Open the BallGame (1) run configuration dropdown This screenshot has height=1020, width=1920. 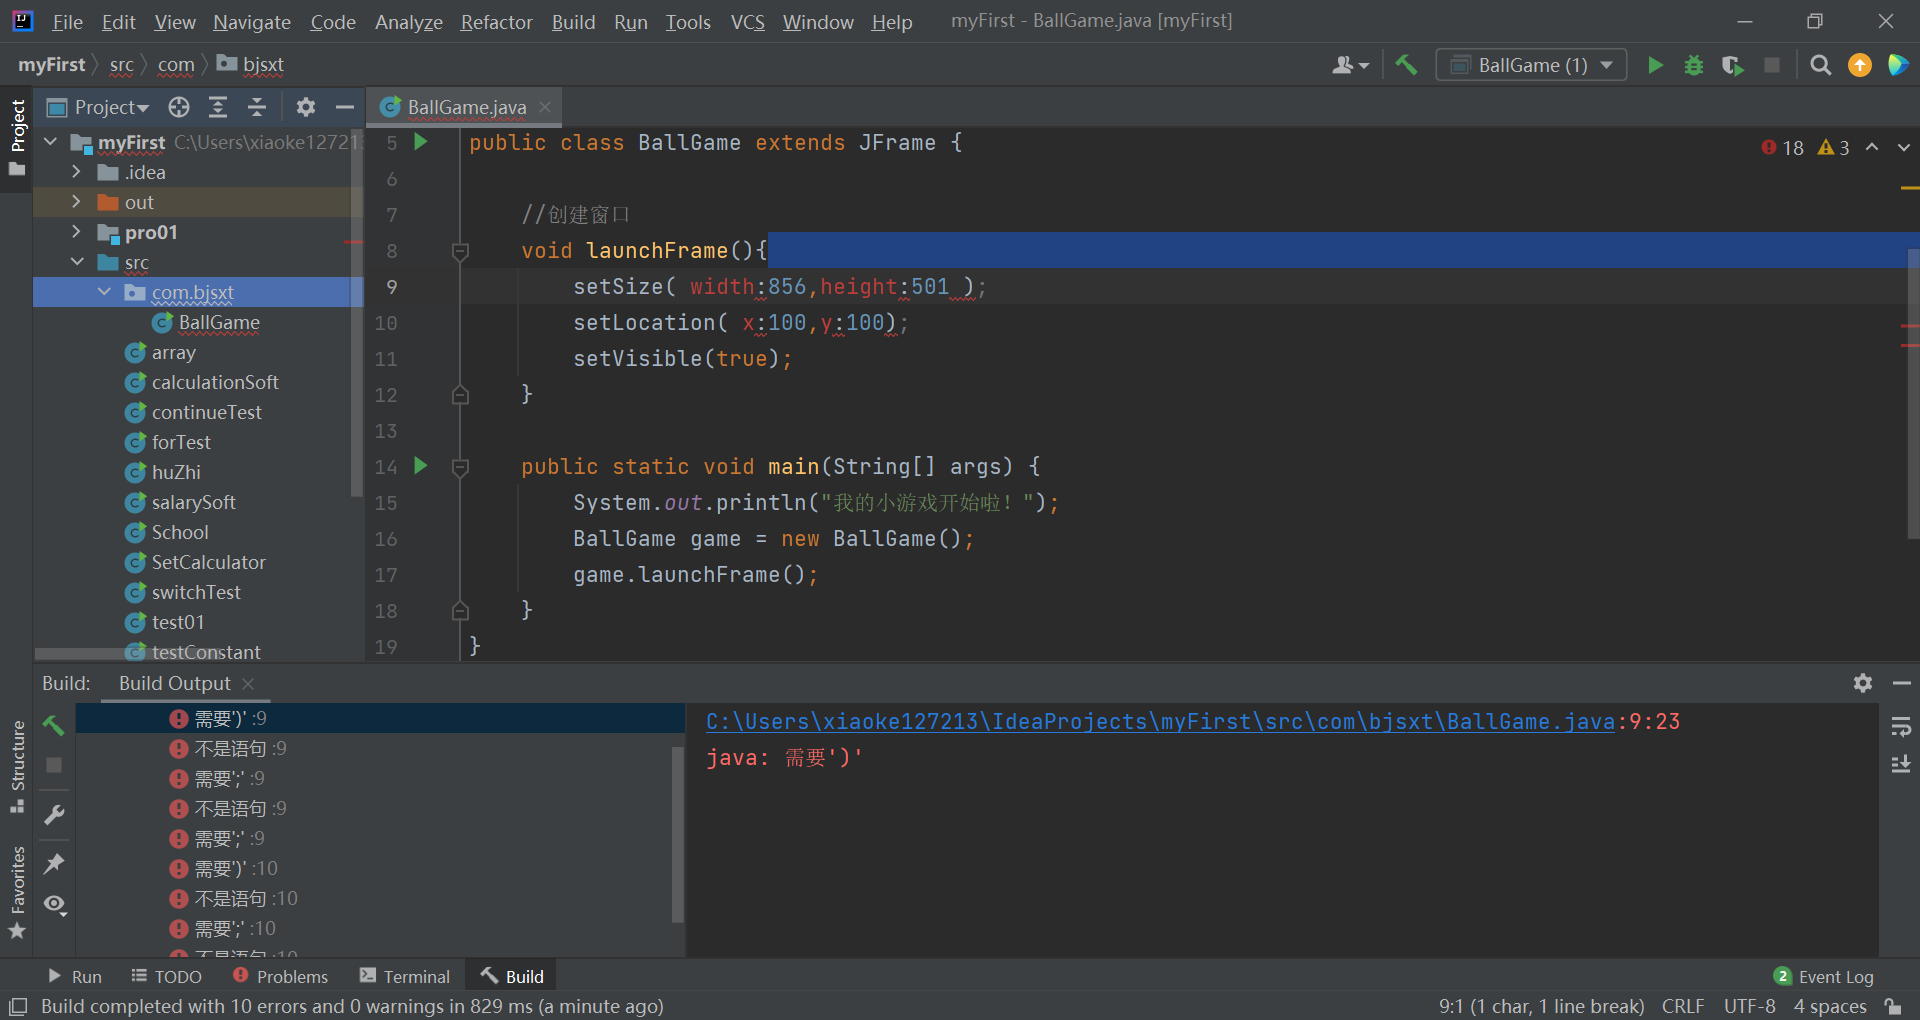(1531, 65)
